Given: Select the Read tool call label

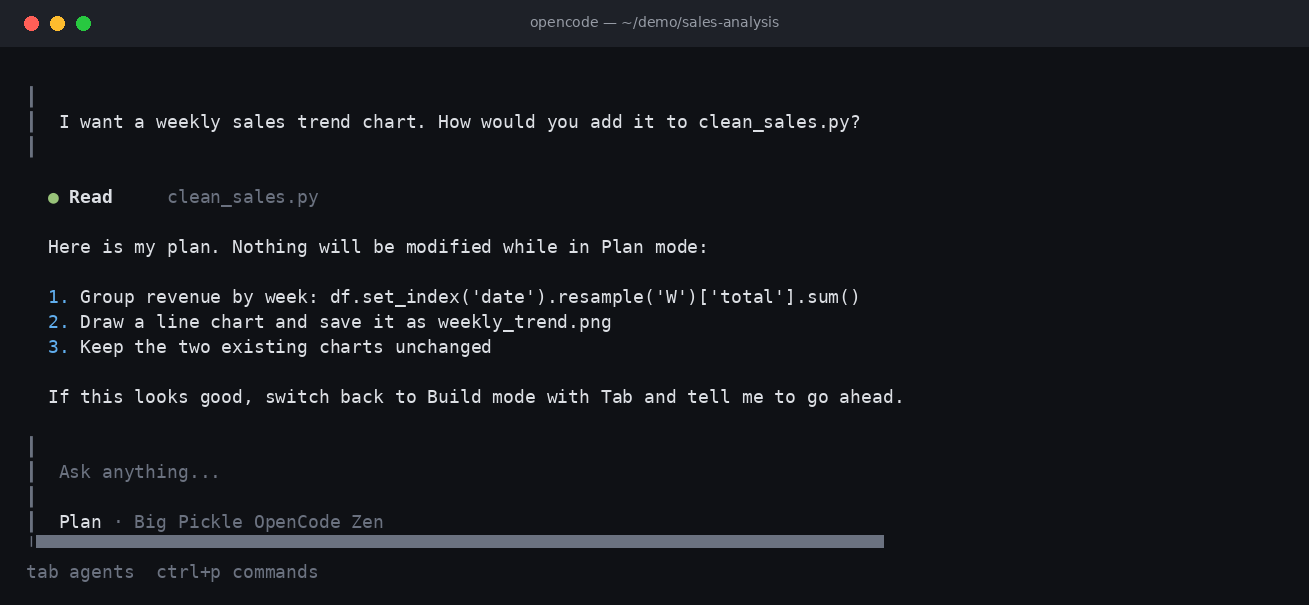Looking at the screenshot, I should (91, 197).
